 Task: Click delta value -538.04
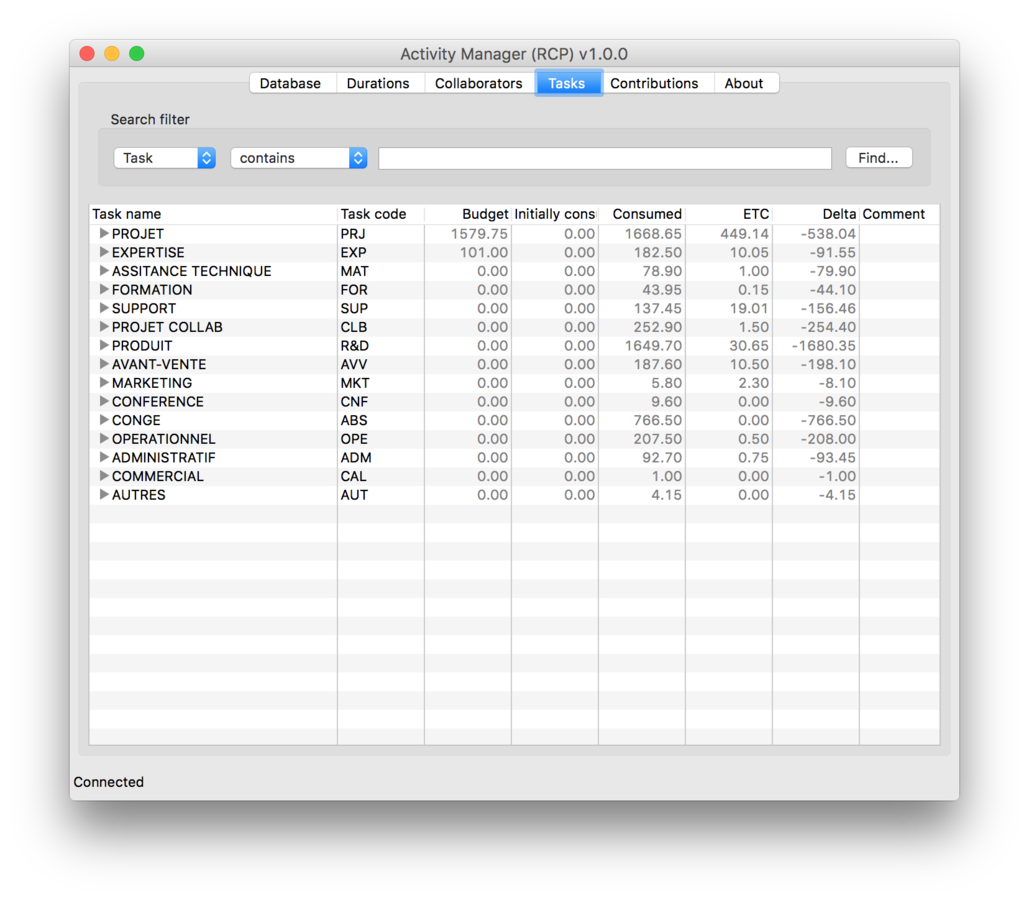tap(828, 234)
